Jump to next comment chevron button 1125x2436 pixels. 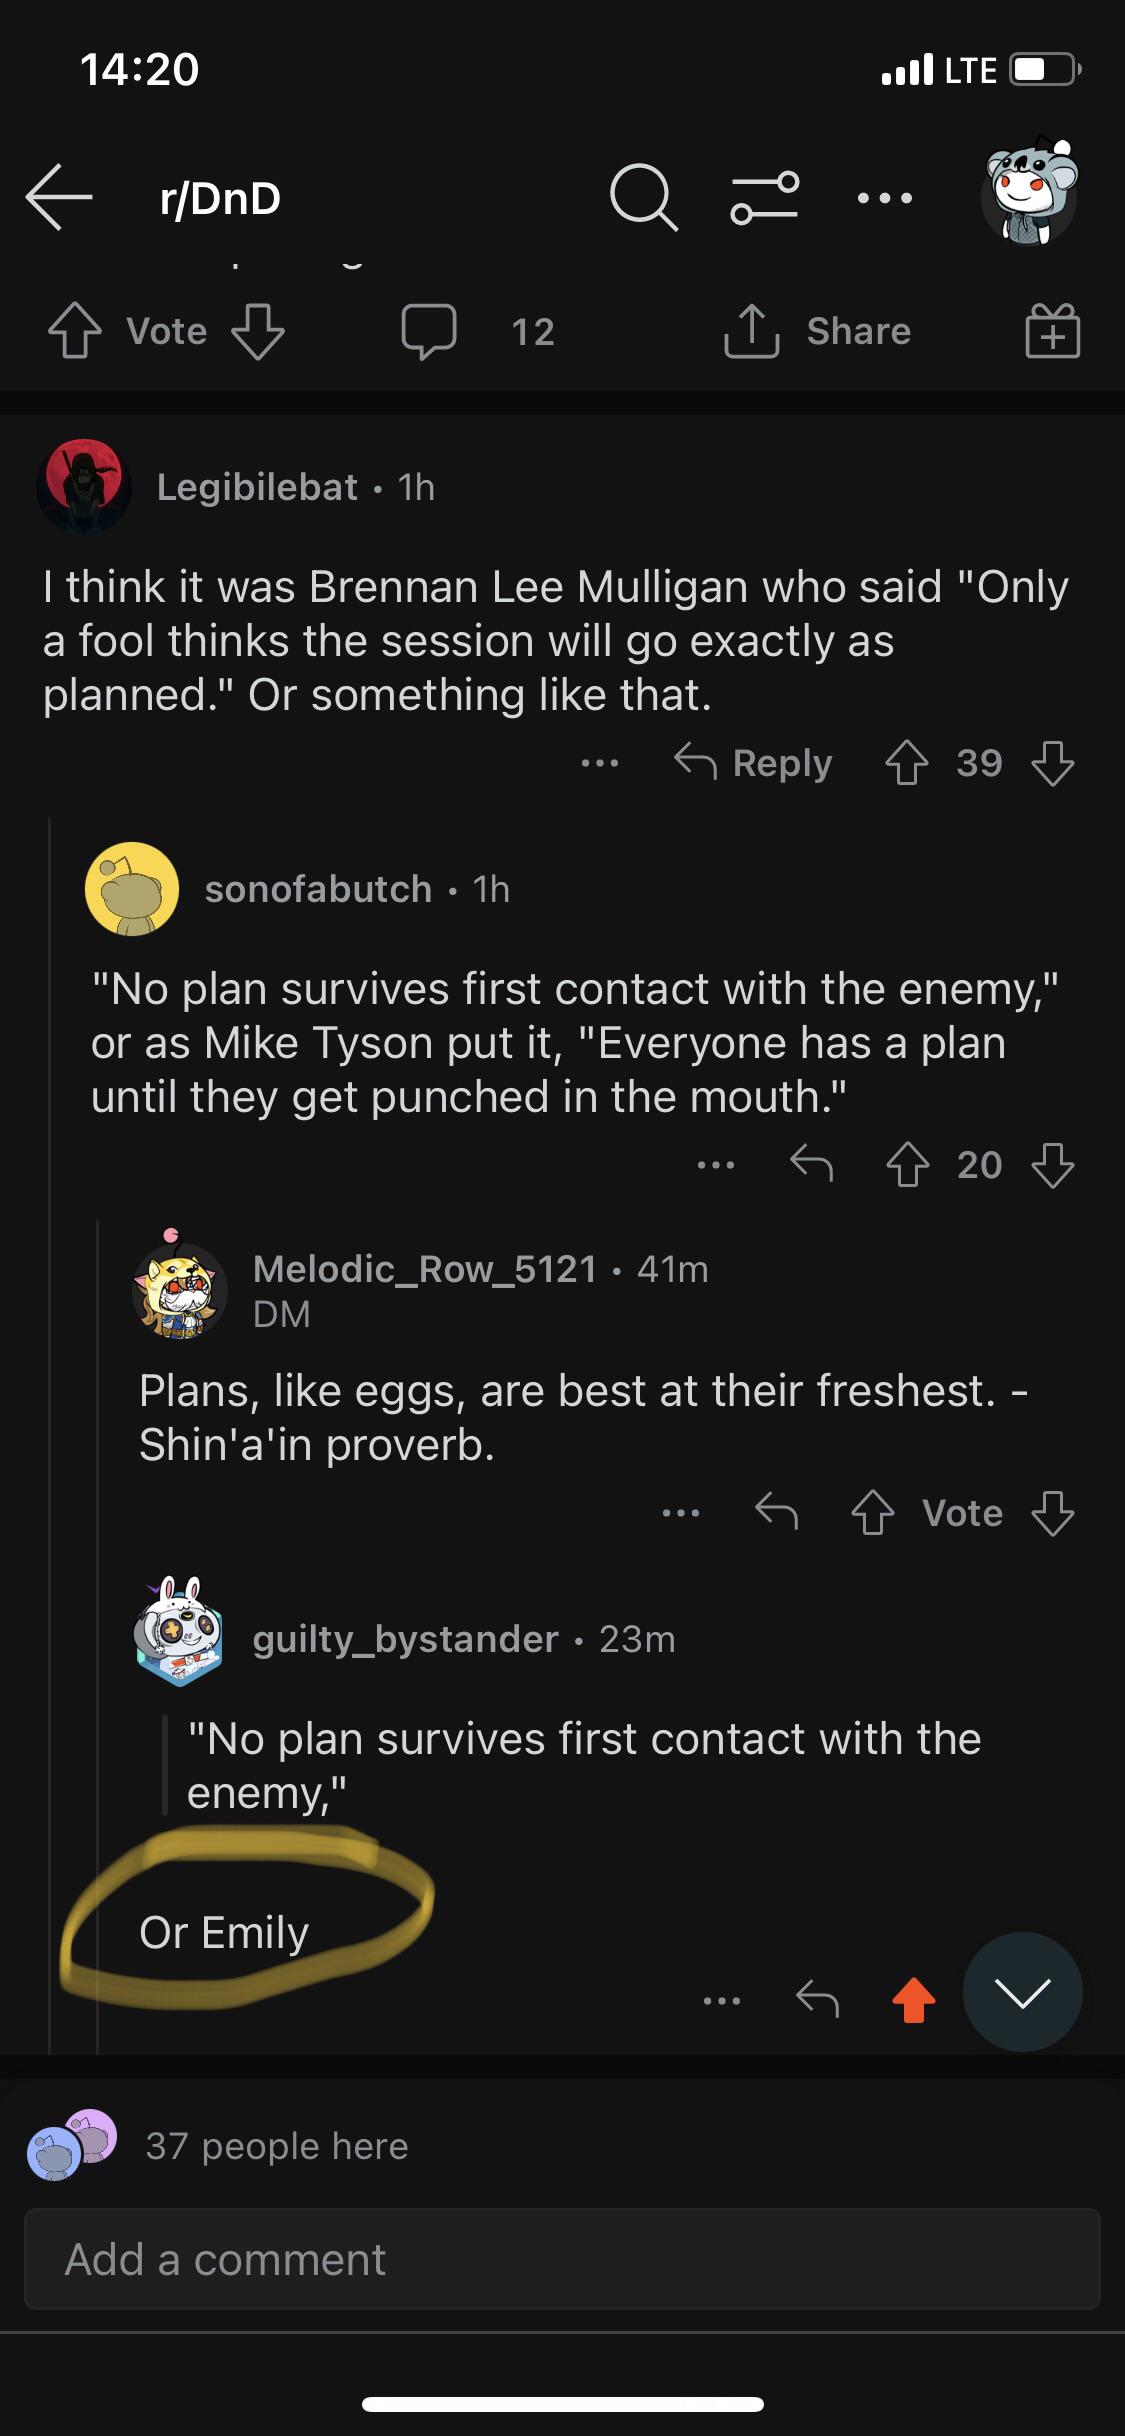[1022, 1993]
